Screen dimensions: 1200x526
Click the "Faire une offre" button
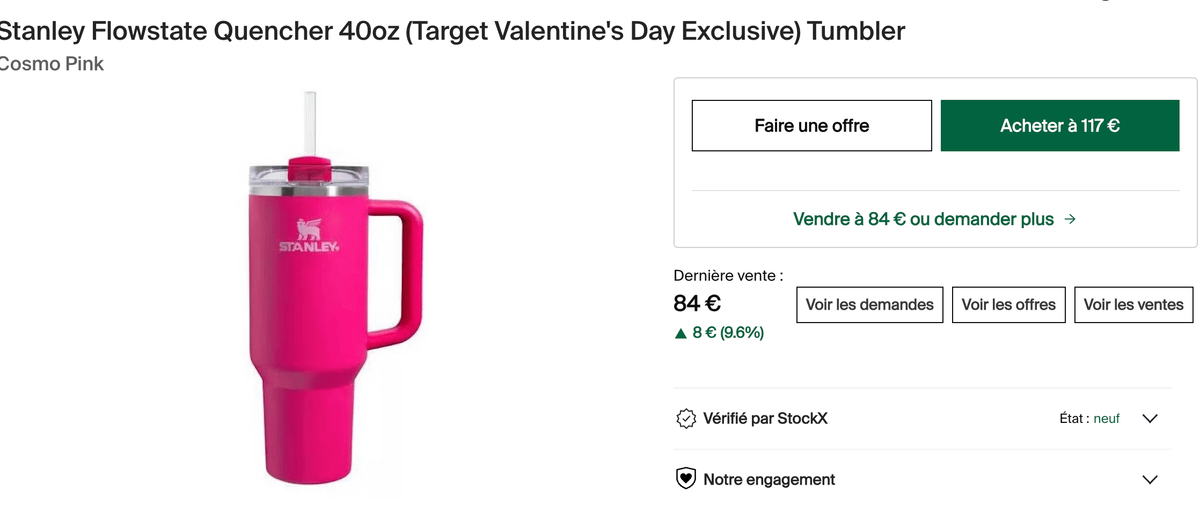811,126
